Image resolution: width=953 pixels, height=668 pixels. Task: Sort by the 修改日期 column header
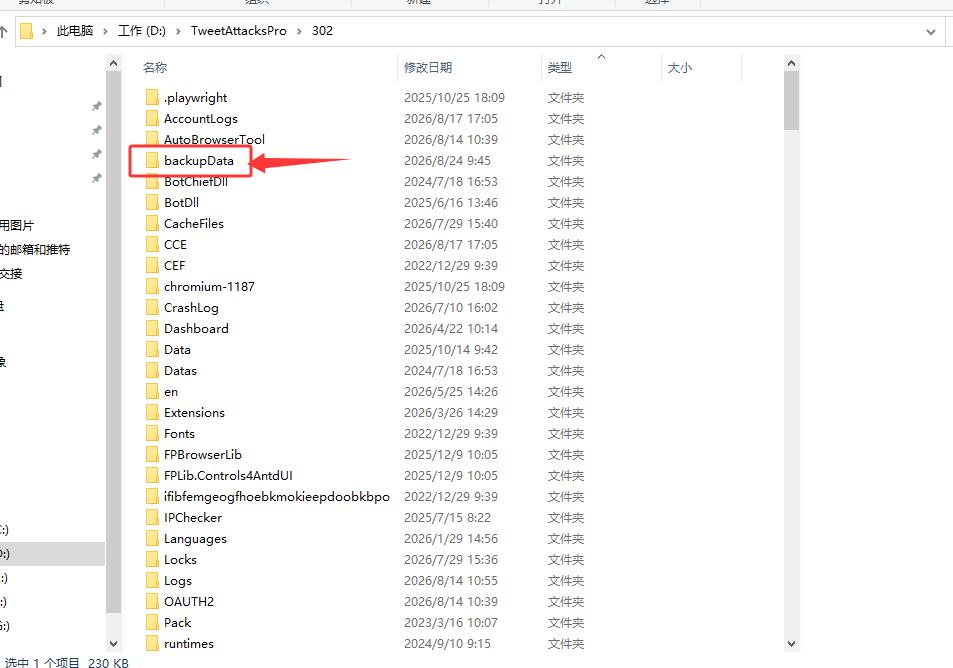428,67
